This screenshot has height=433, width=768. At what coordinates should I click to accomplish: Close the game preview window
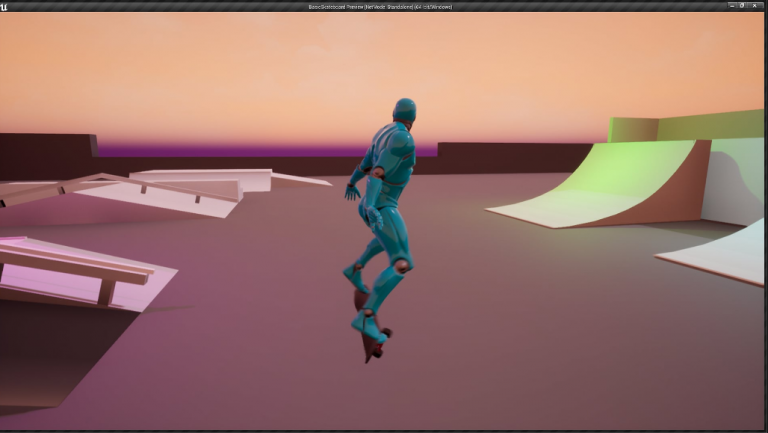754,5
